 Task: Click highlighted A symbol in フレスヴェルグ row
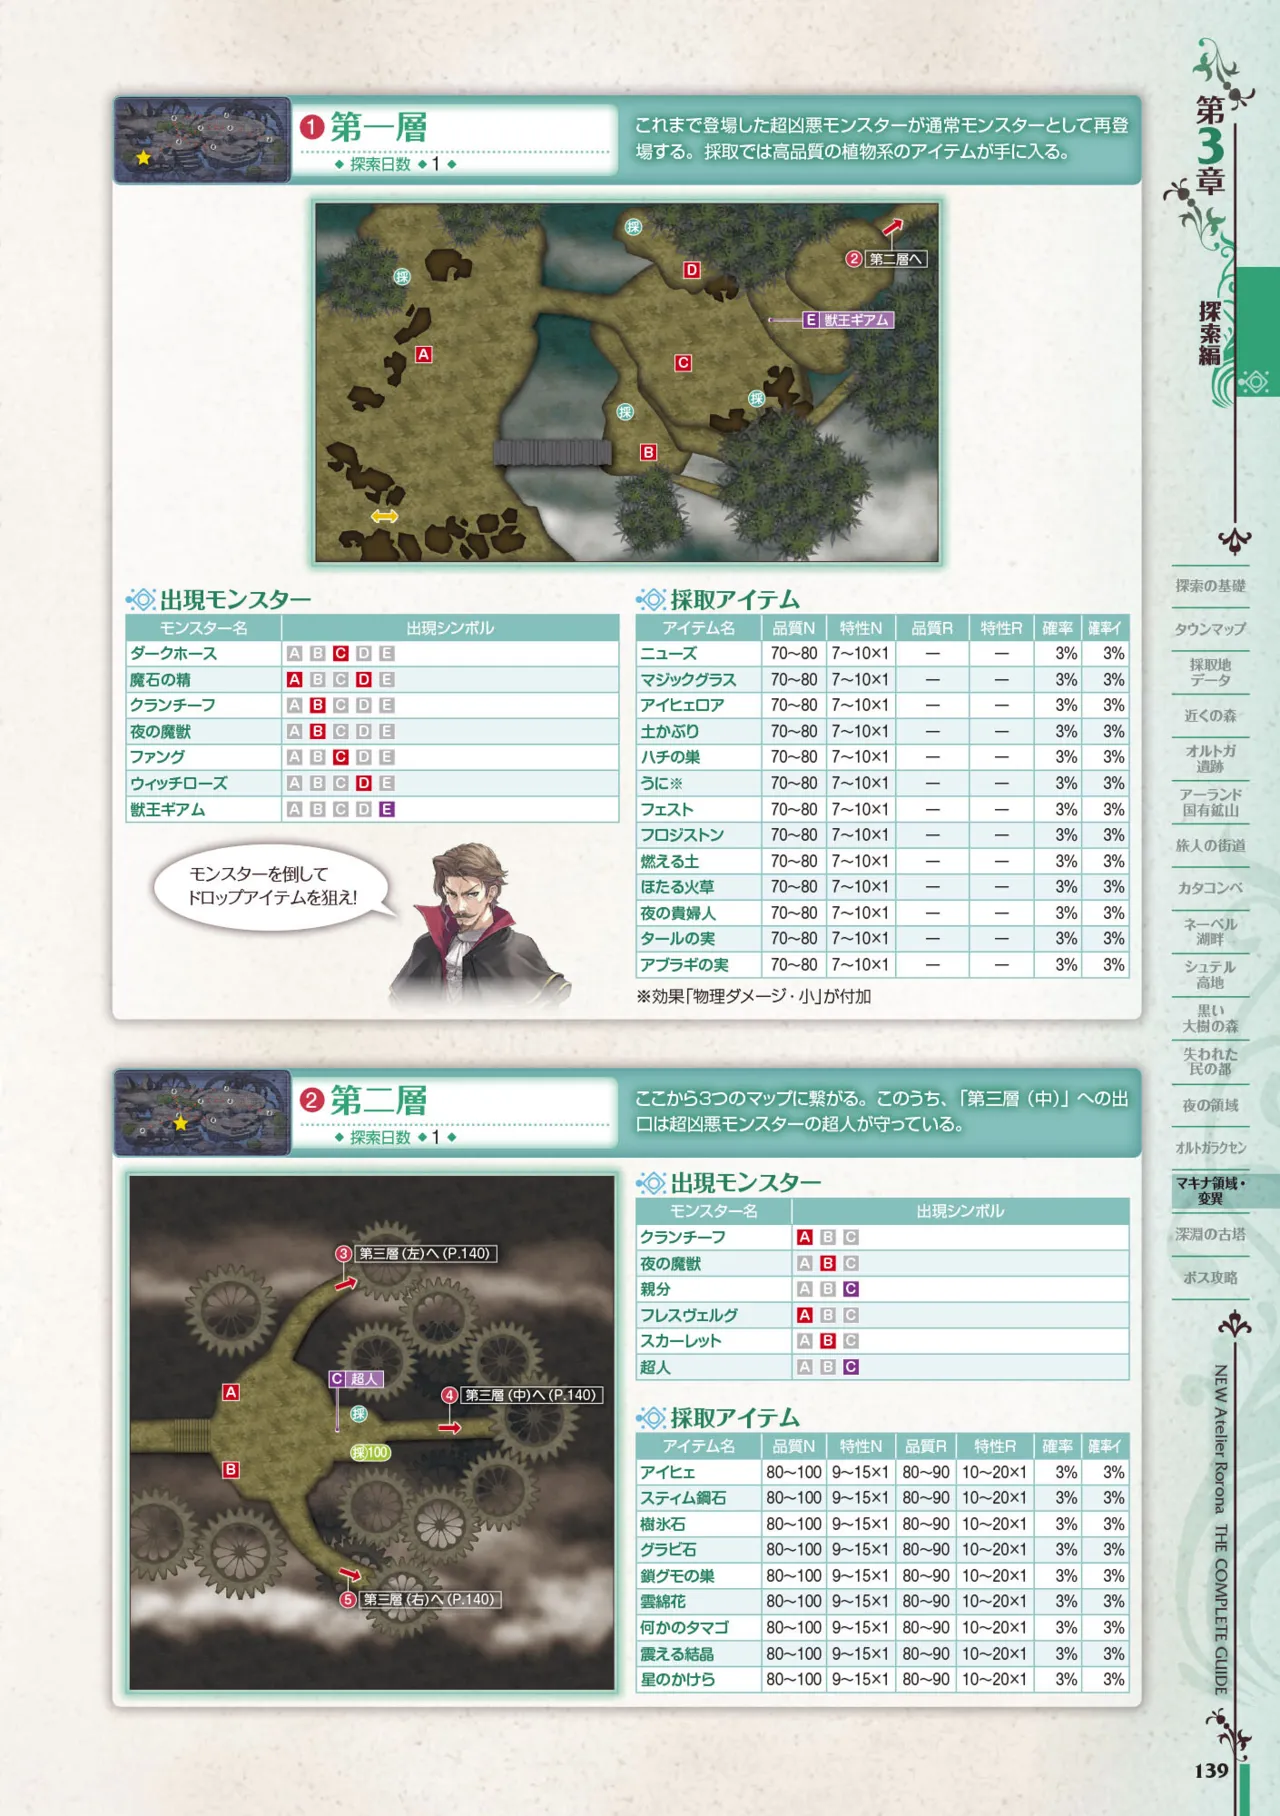pos(805,1315)
